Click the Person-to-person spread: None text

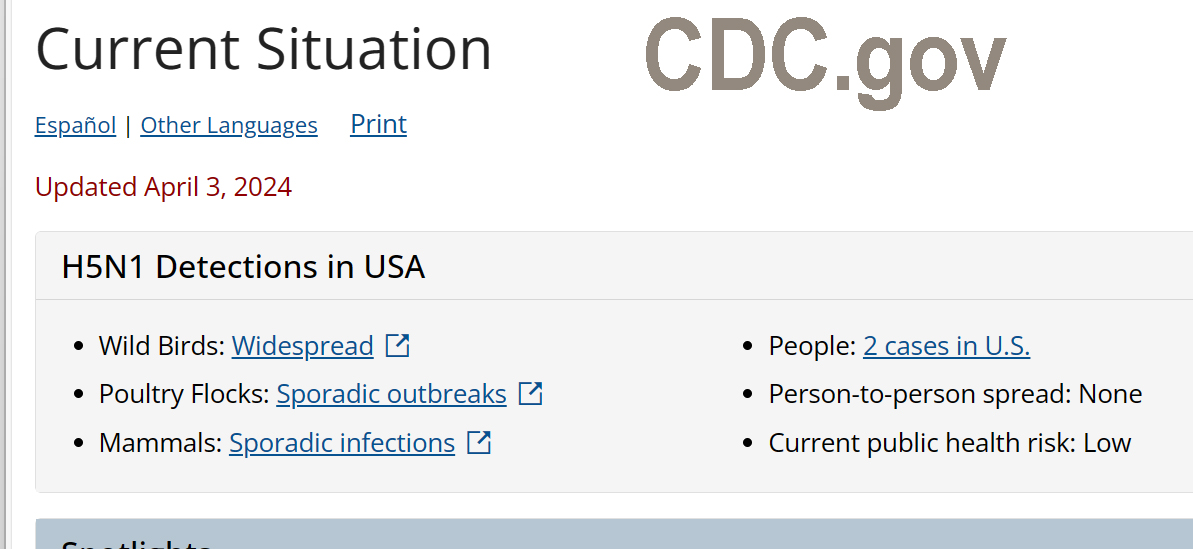click(x=955, y=394)
